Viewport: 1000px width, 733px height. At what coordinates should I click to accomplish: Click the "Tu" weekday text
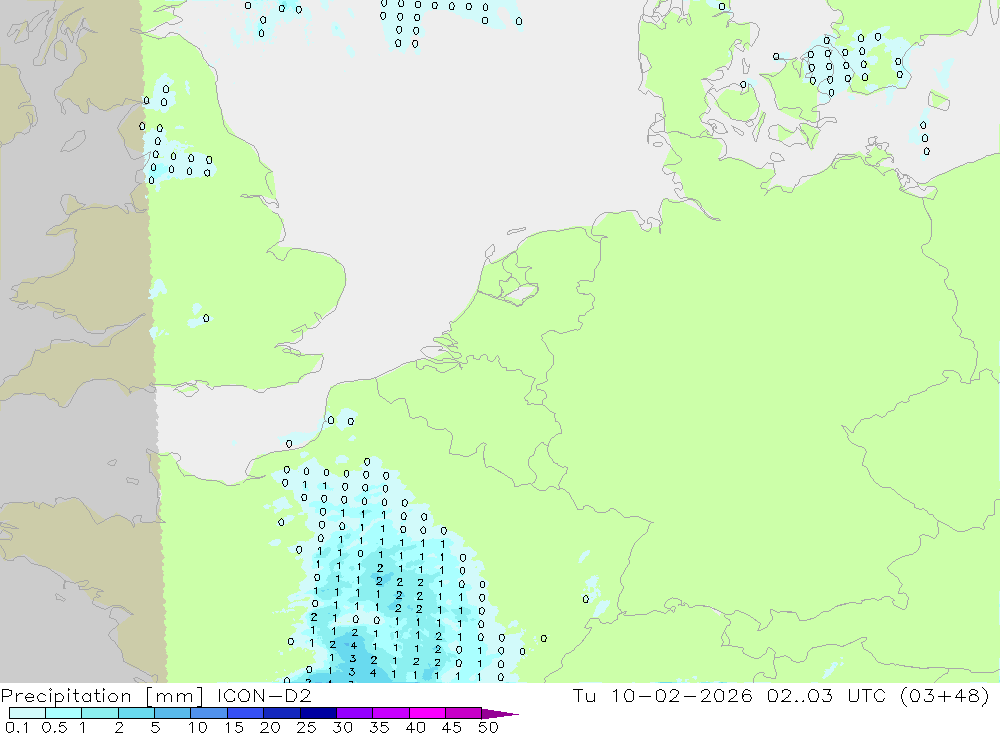pos(584,695)
